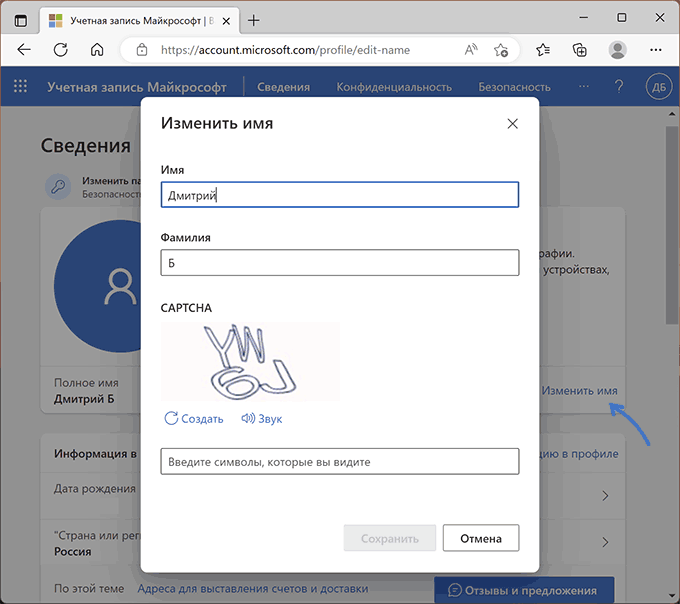Open the browser profile avatar
Image resolution: width=680 pixels, height=604 pixels.
coord(618,50)
